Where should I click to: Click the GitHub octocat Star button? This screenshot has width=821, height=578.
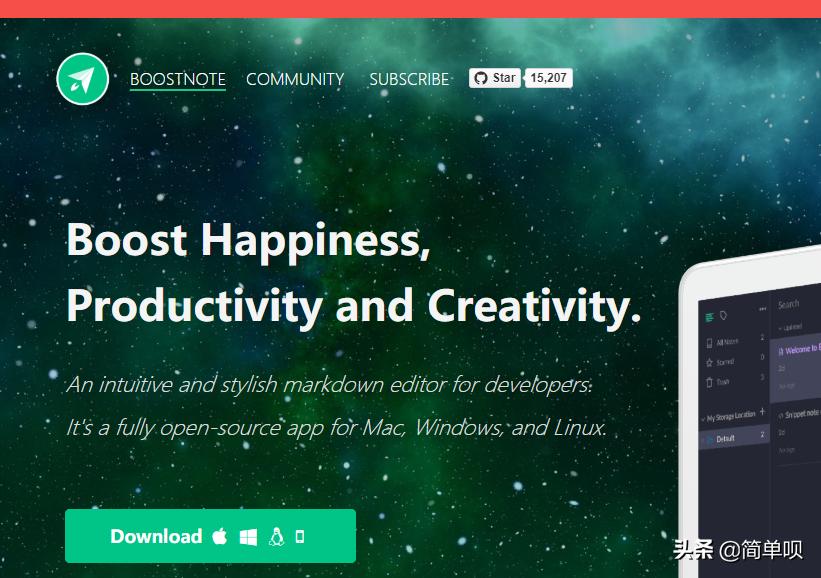point(495,78)
